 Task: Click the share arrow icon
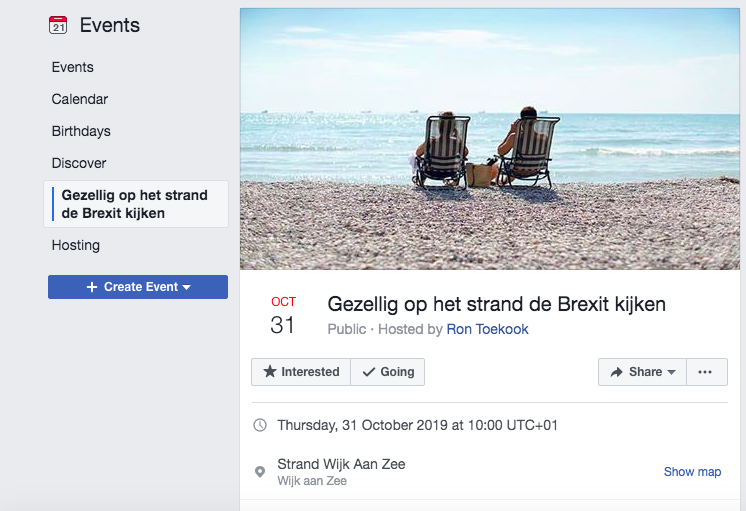click(617, 372)
